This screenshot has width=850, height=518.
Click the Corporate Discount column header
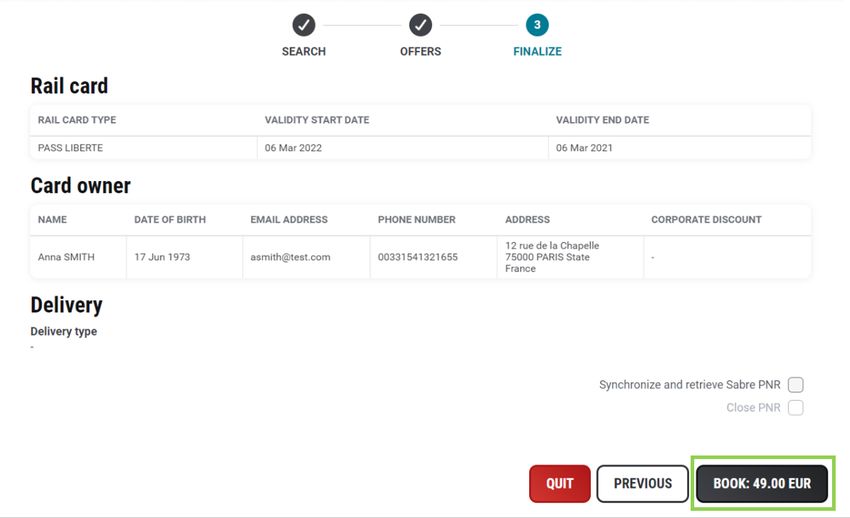click(x=706, y=219)
